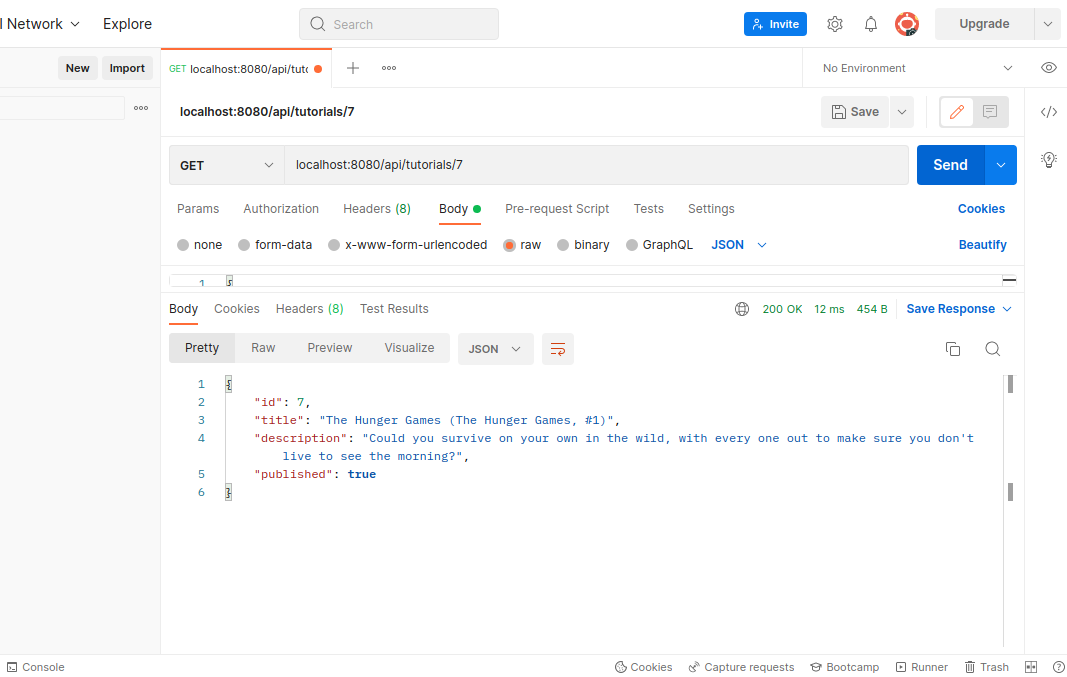
Task: Expand the Upgrade dropdown arrow
Action: click(x=1047, y=24)
